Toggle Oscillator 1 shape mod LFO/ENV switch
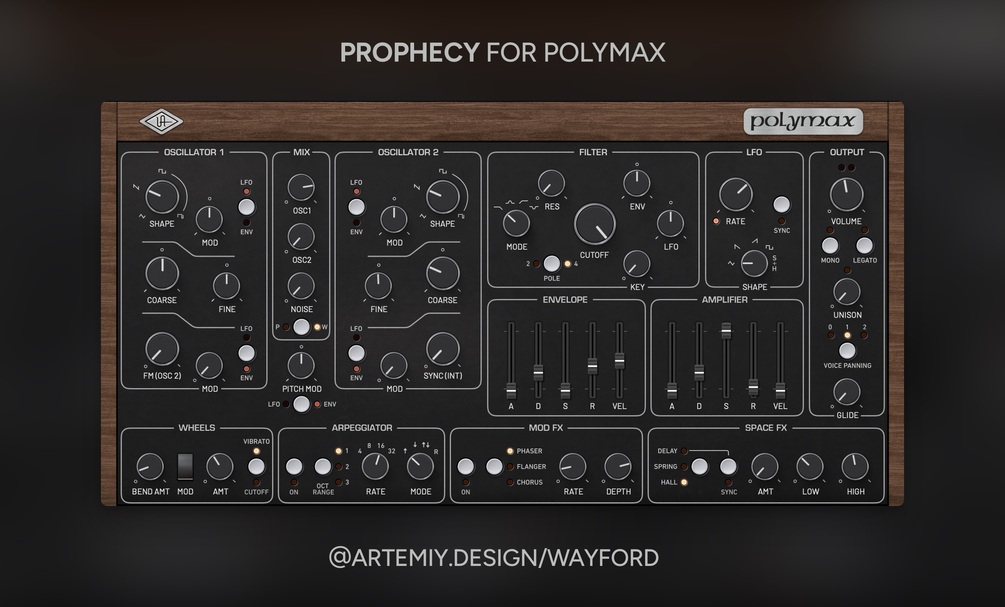Image resolution: width=1005 pixels, height=607 pixels. (x=246, y=207)
